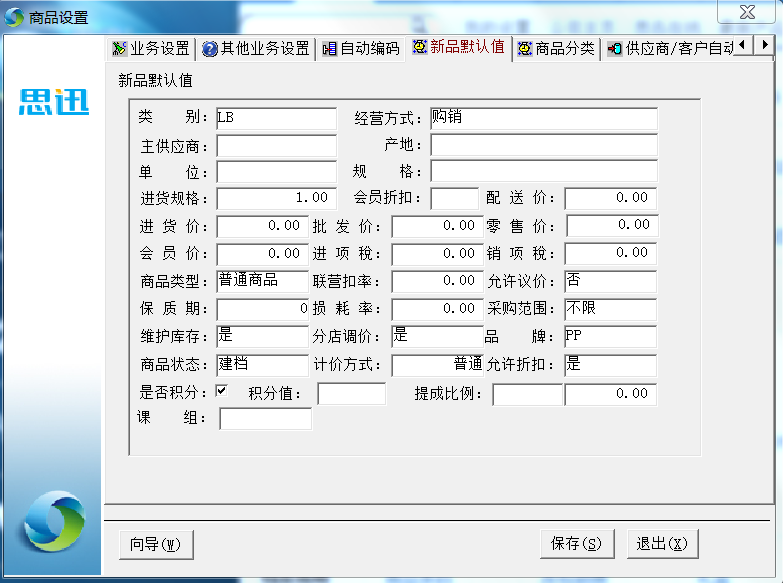The image size is (783, 583).
Task: Toggle the 是否积分 checkbox
Action: pyautogui.click(x=222, y=391)
